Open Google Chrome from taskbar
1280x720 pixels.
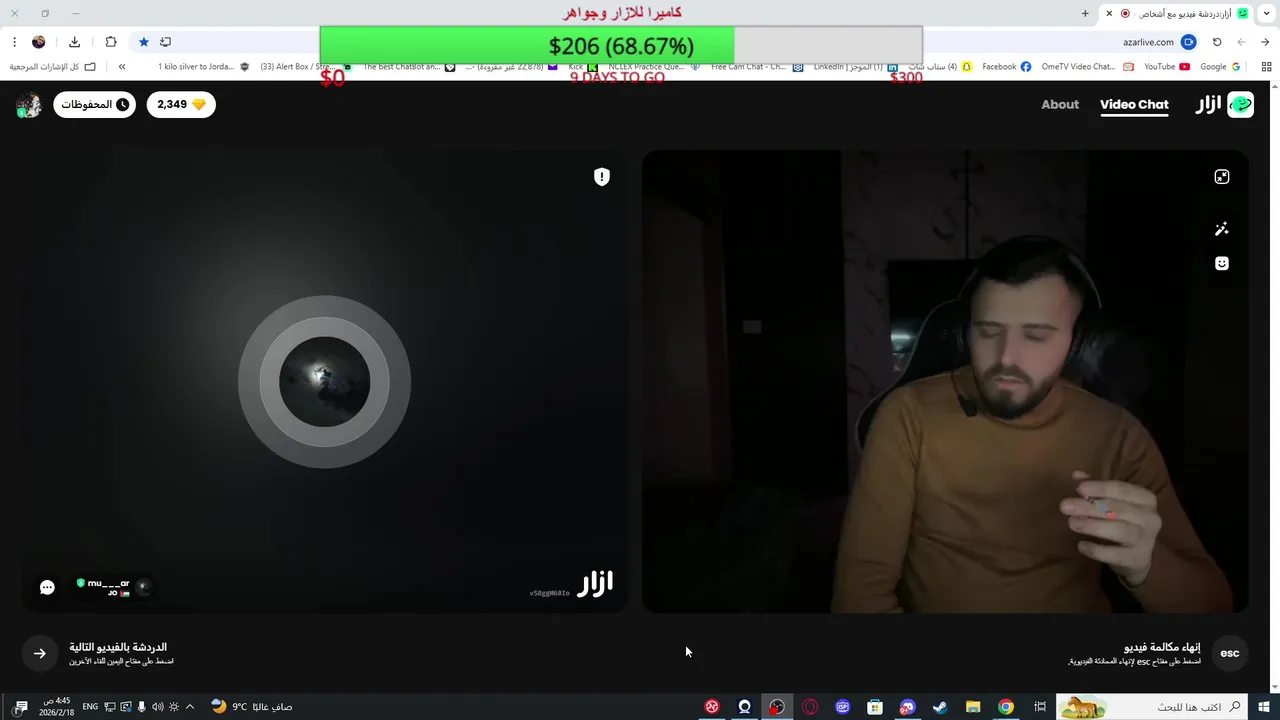pos(1006,707)
